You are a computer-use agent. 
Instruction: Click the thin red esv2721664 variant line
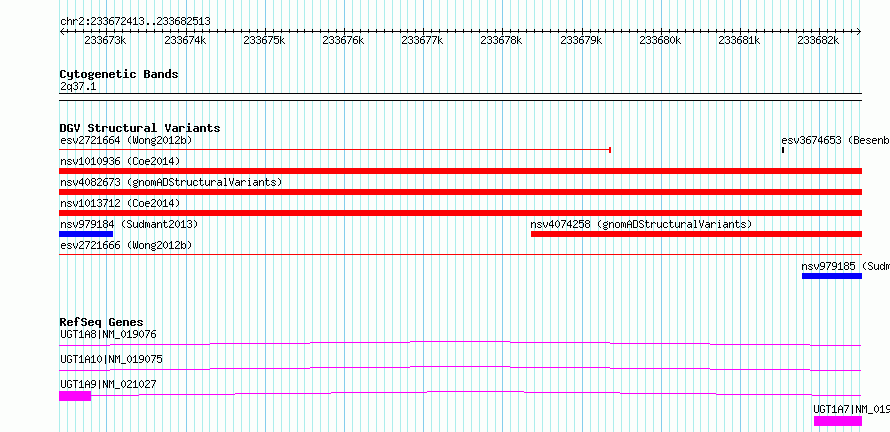(335, 150)
